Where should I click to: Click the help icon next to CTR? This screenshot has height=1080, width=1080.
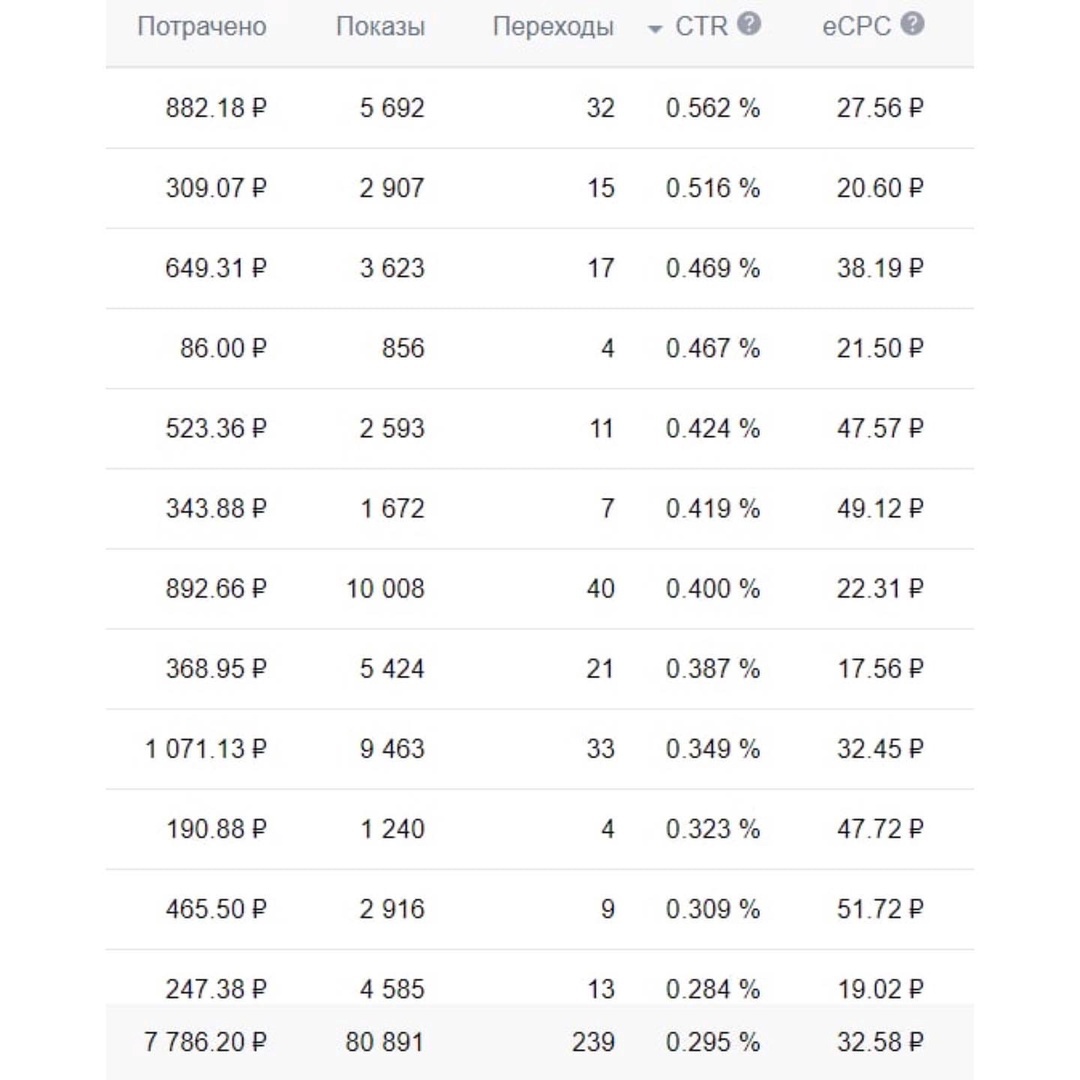coord(749,25)
